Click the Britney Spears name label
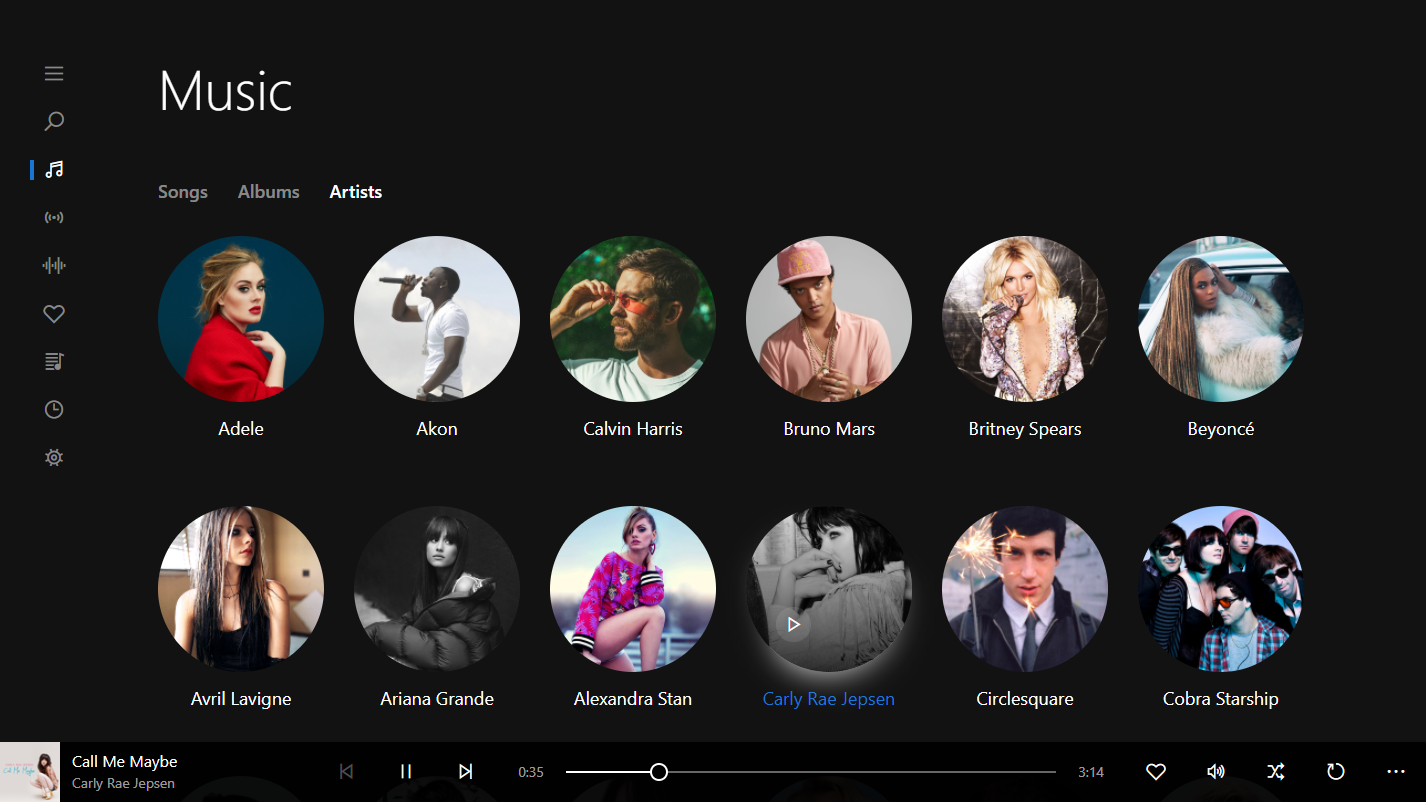This screenshot has width=1426, height=802. pyautogui.click(x=1025, y=429)
